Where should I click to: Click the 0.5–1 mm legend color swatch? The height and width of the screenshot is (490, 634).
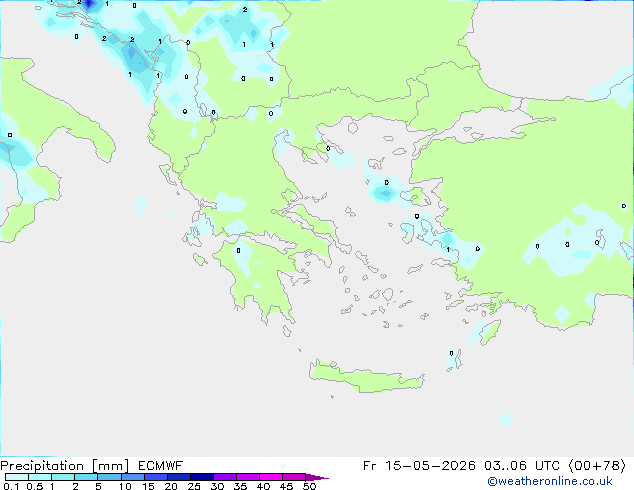click(x=40, y=477)
